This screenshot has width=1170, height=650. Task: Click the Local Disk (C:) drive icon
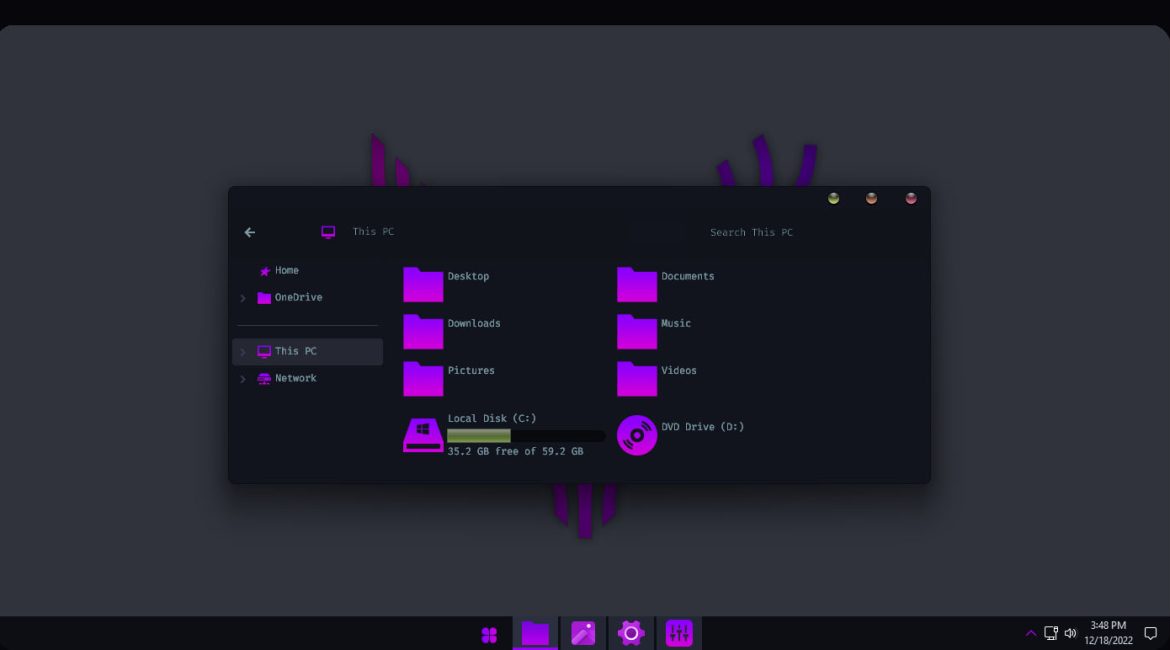[x=423, y=435]
